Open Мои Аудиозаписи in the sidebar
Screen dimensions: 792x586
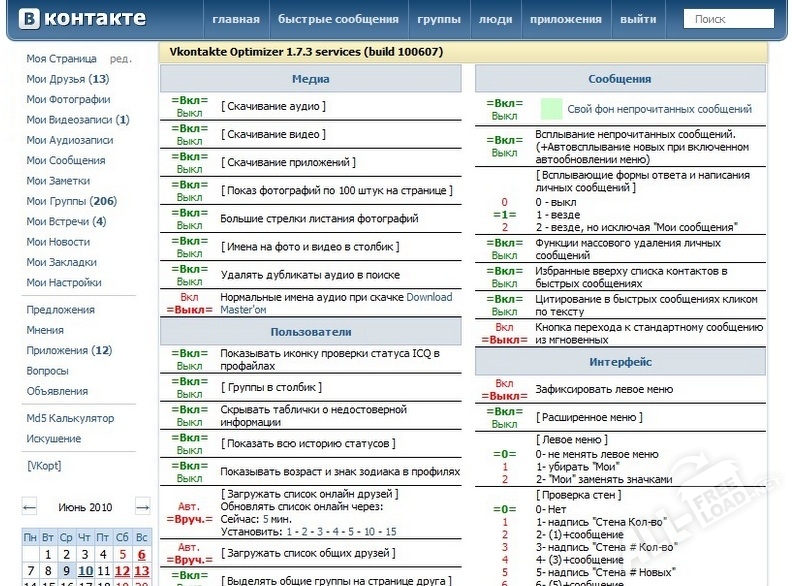pos(69,140)
